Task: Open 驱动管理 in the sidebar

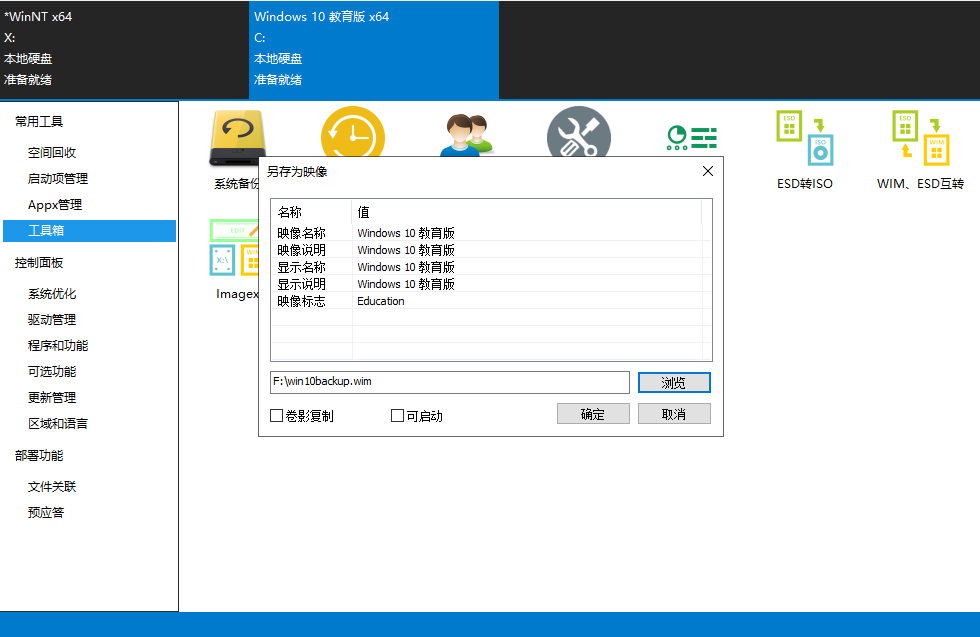Action: pyautogui.click(x=52, y=320)
